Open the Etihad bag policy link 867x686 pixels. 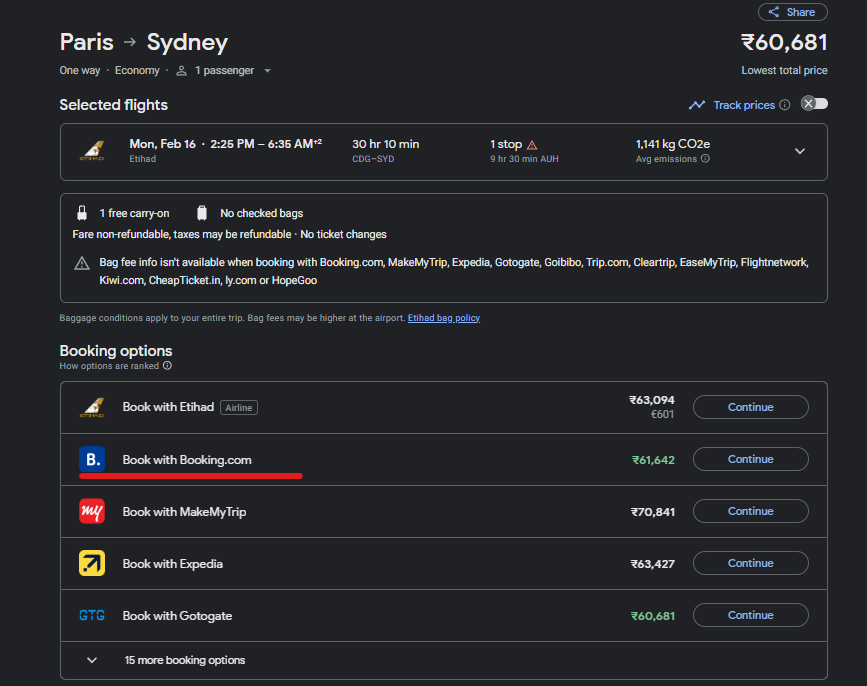coord(443,318)
